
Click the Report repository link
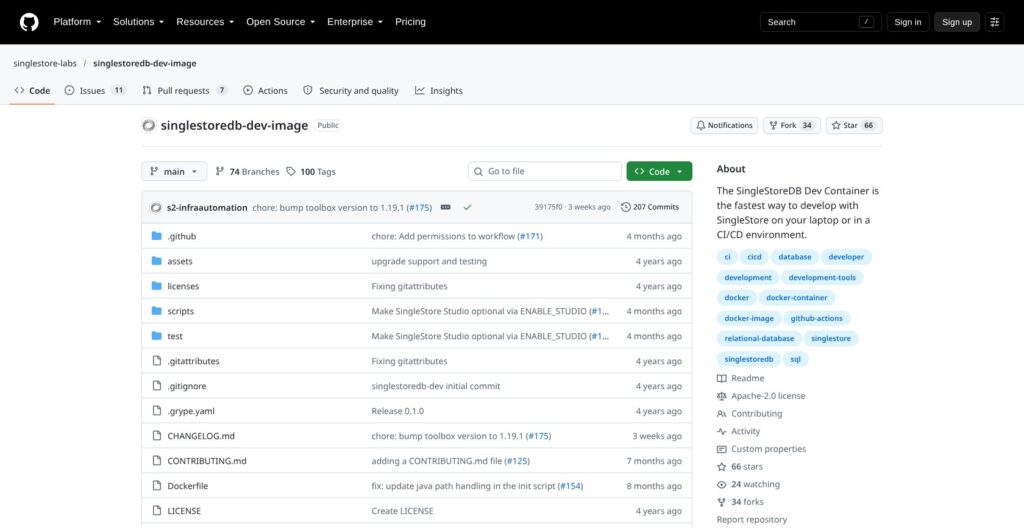pos(752,520)
